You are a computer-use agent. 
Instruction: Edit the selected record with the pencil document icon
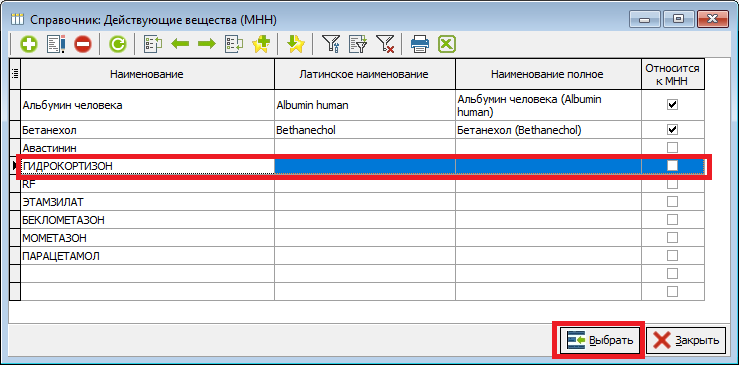[56, 45]
